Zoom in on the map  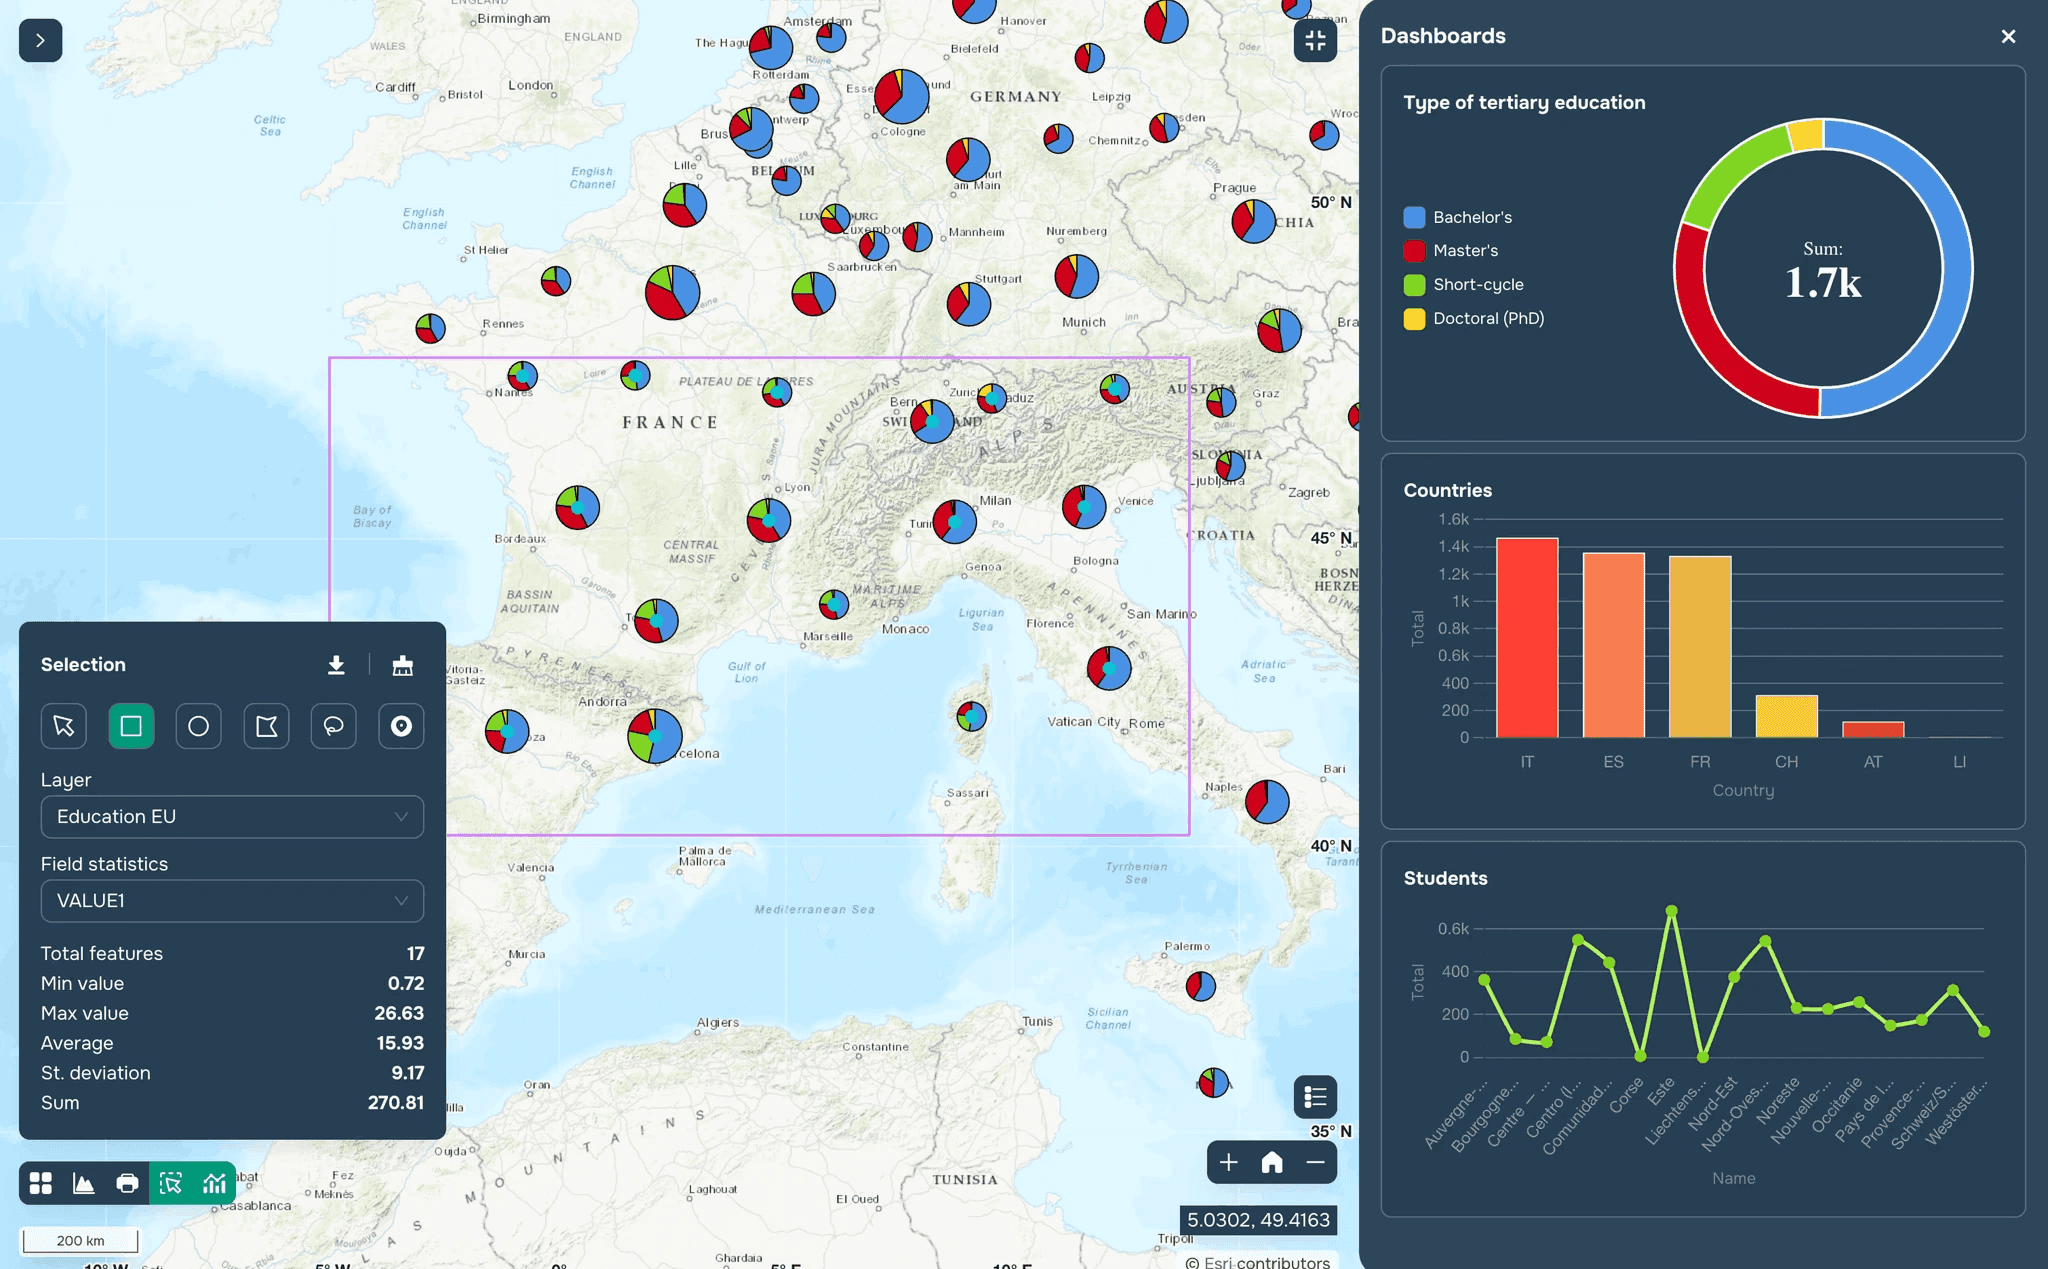tap(1229, 1162)
